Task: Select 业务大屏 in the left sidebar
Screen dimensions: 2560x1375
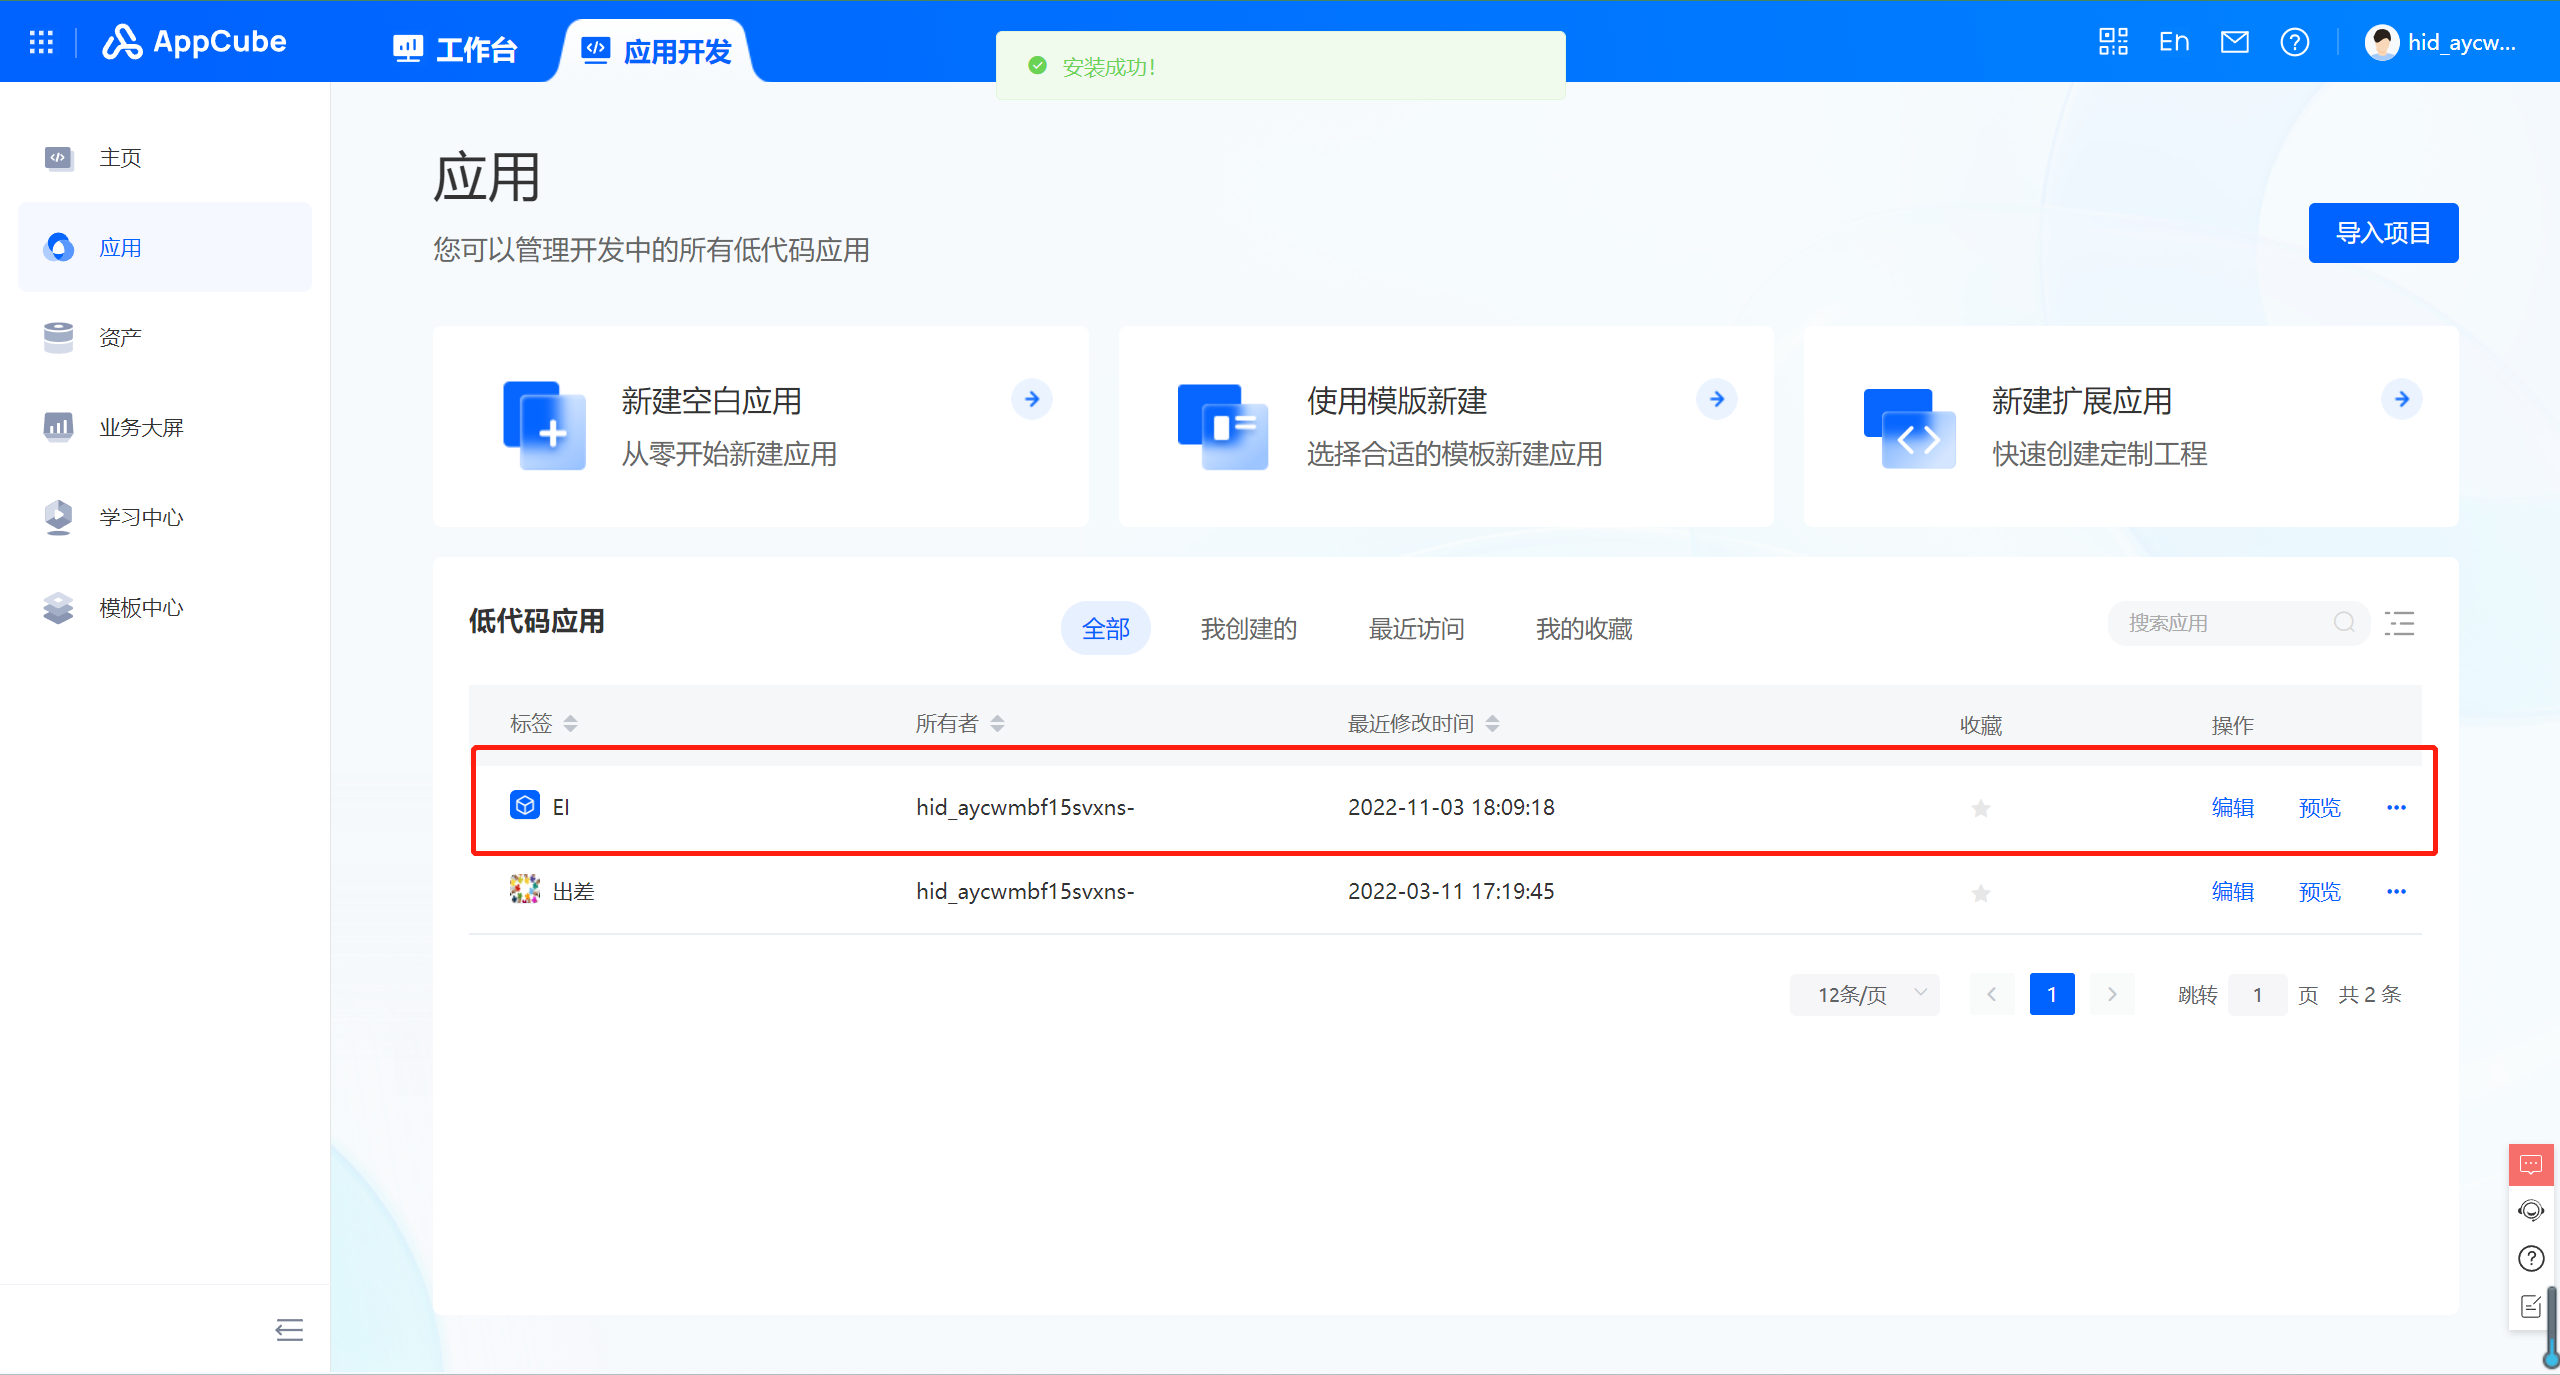Action: [139, 427]
